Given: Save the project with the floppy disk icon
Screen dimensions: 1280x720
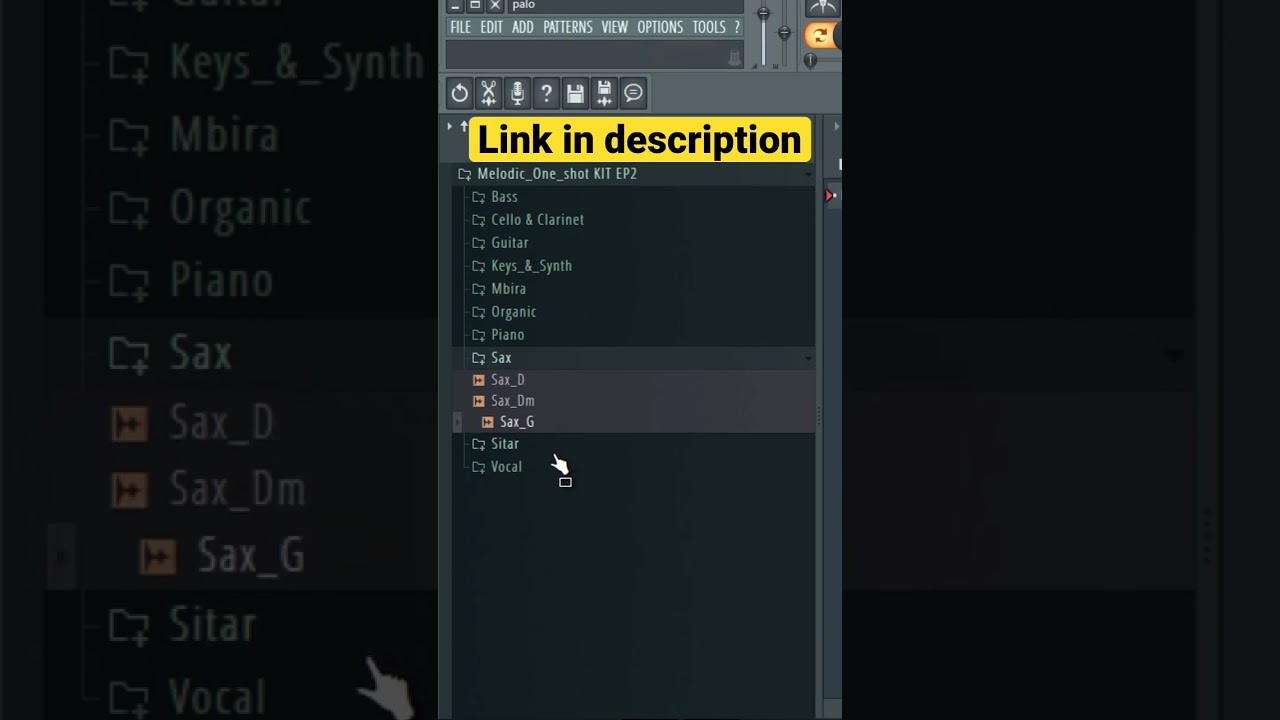Looking at the screenshot, I should (x=575, y=93).
